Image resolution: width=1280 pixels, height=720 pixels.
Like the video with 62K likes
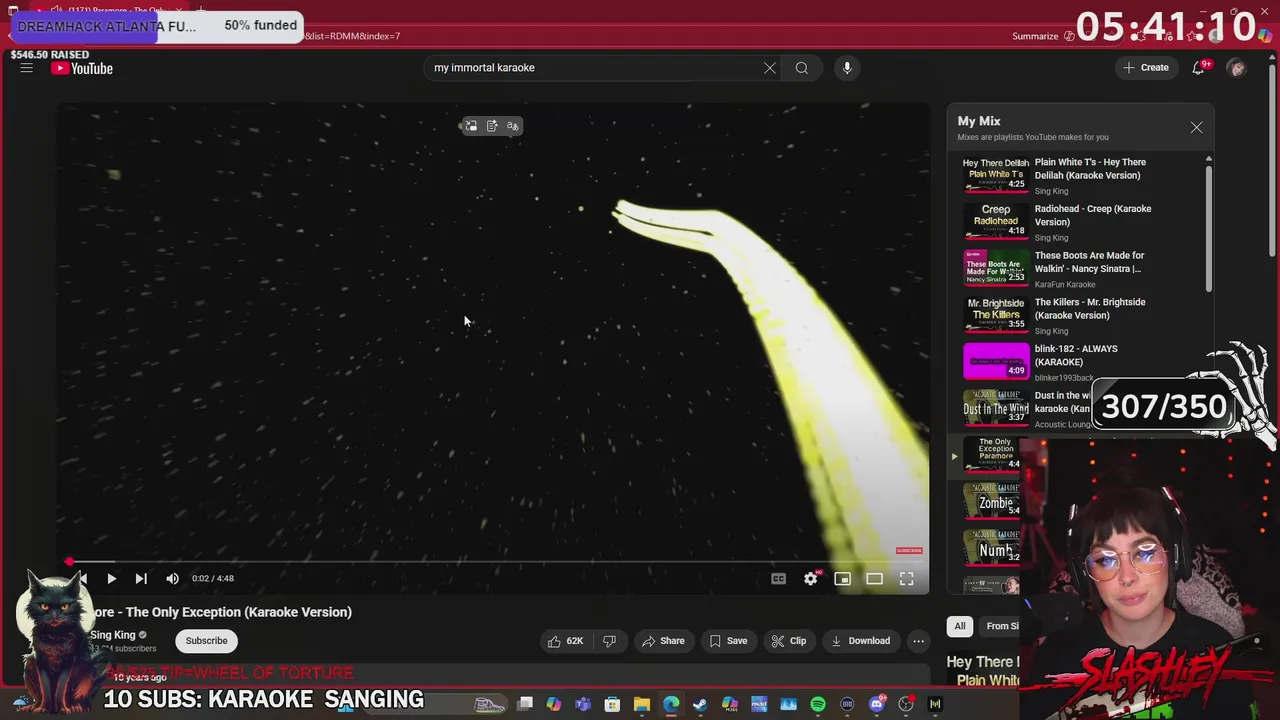coord(565,641)
